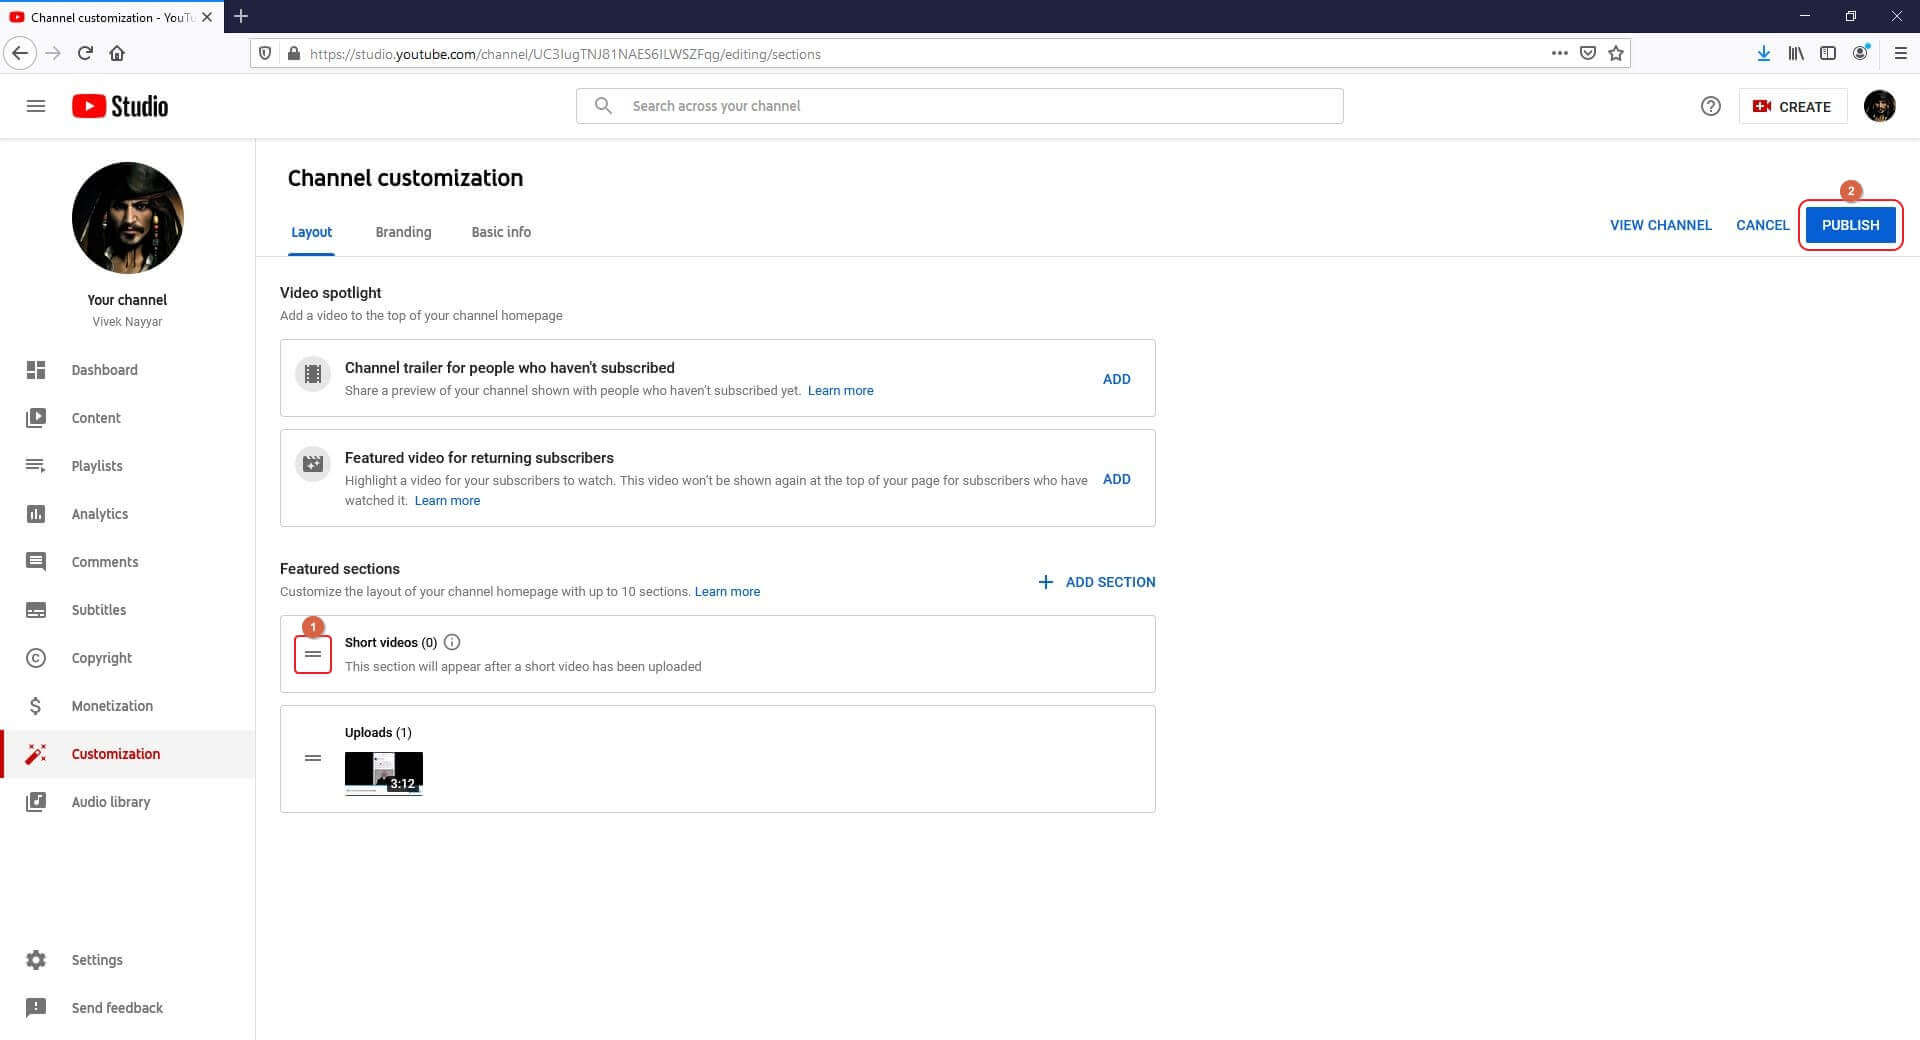Click ADD for the Channel trailer

click(1116, 379)
